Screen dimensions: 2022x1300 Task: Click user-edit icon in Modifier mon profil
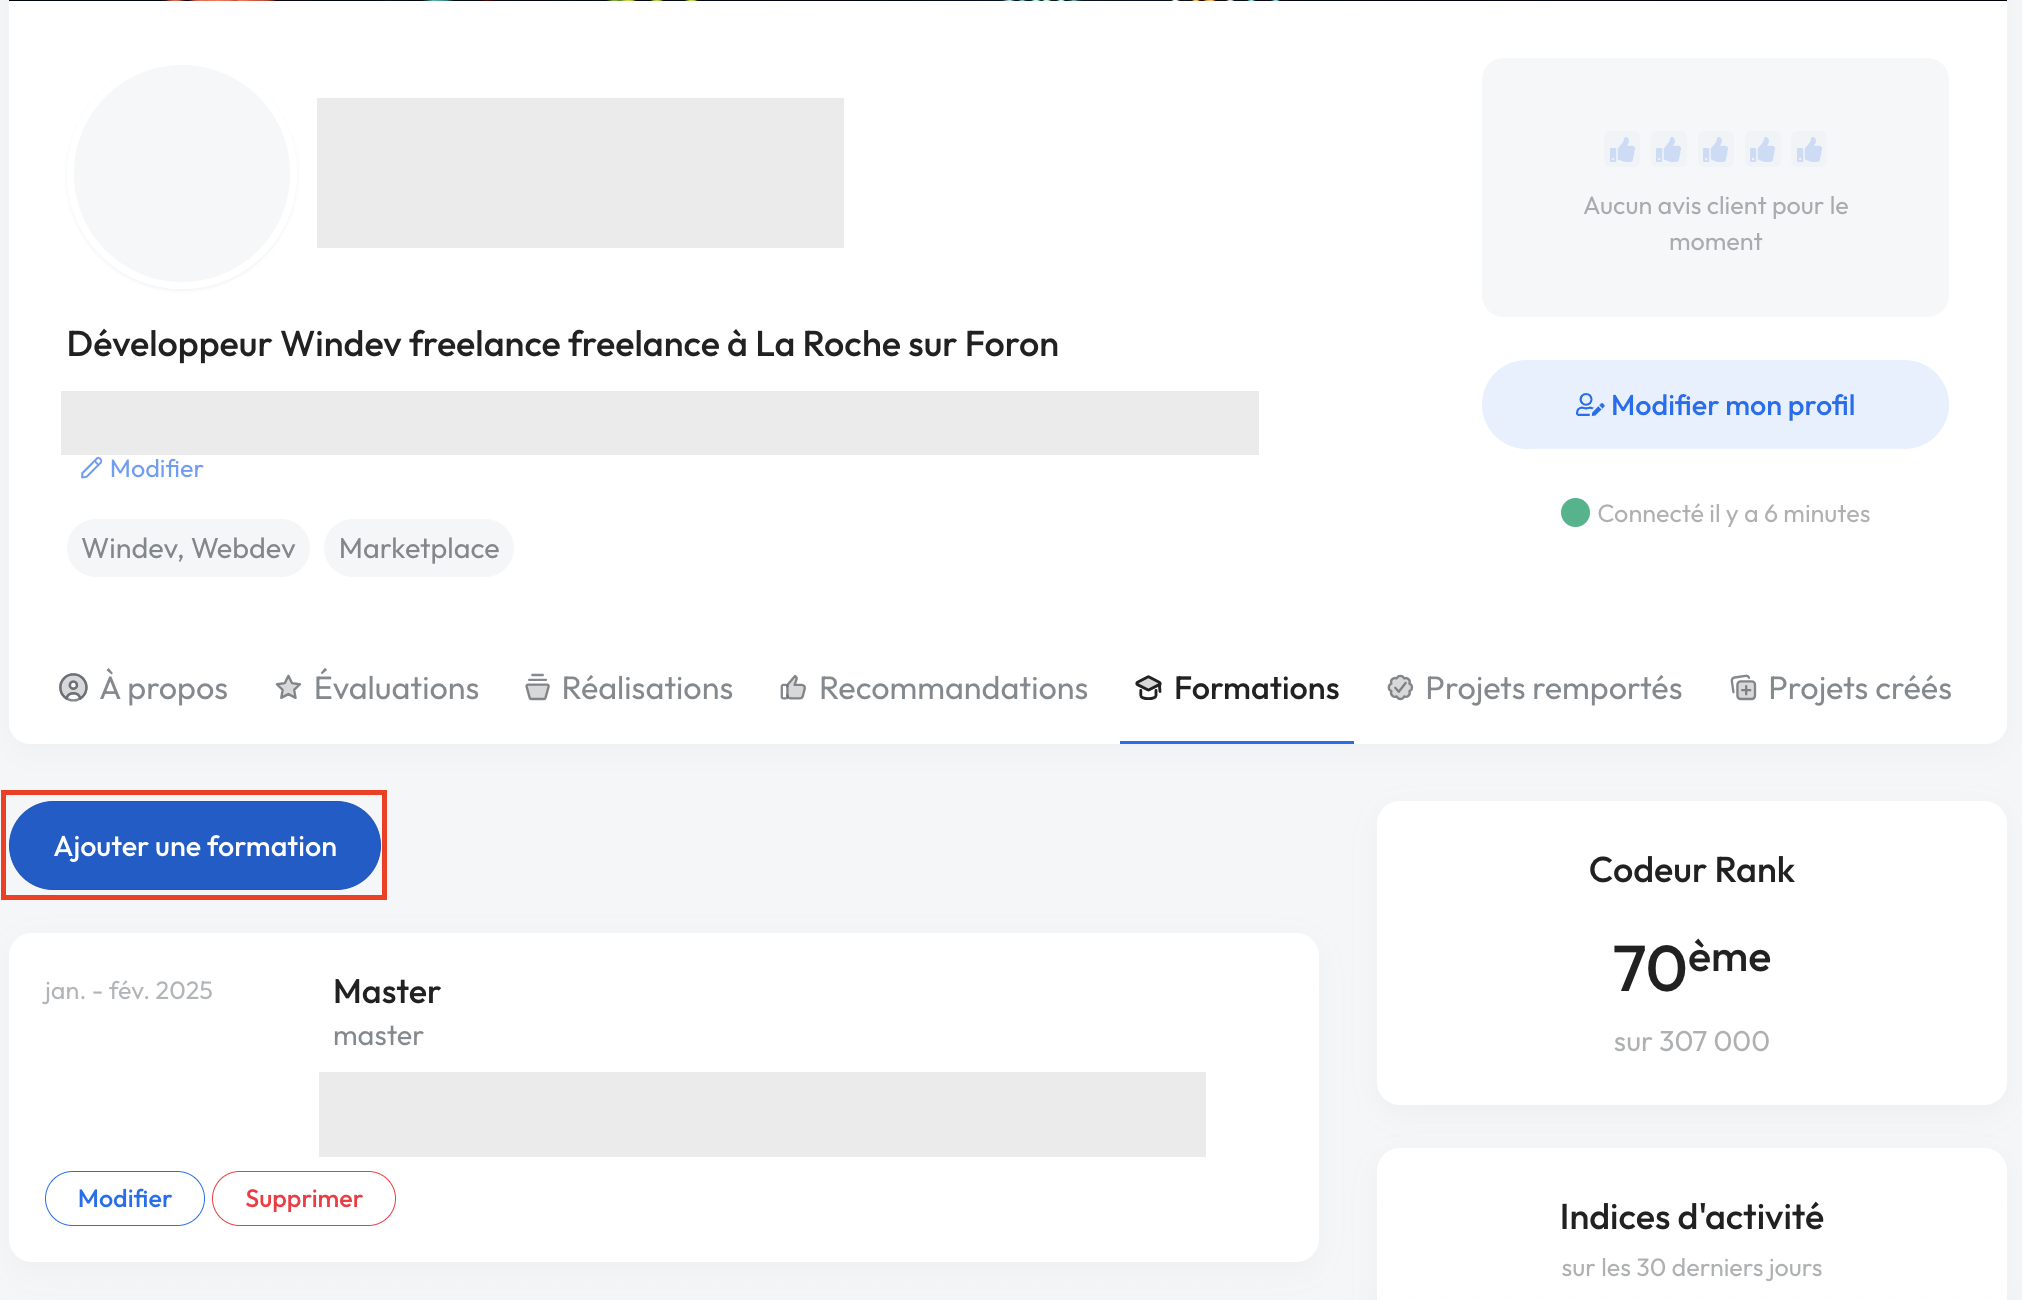(x=1589, y=405)
